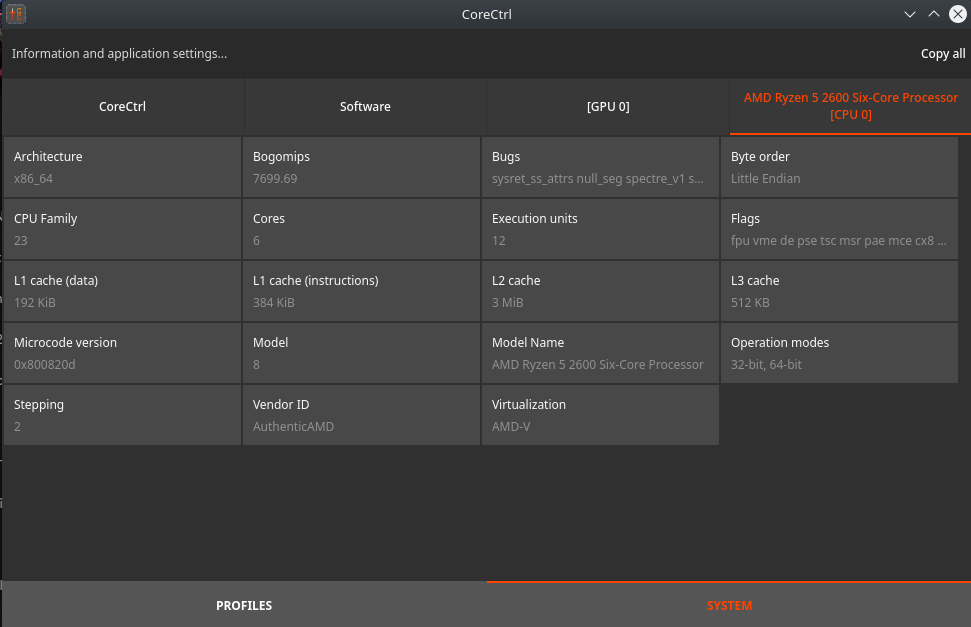
Task: Switch to the CoreCtrl info tab
Action: [123, 106]
